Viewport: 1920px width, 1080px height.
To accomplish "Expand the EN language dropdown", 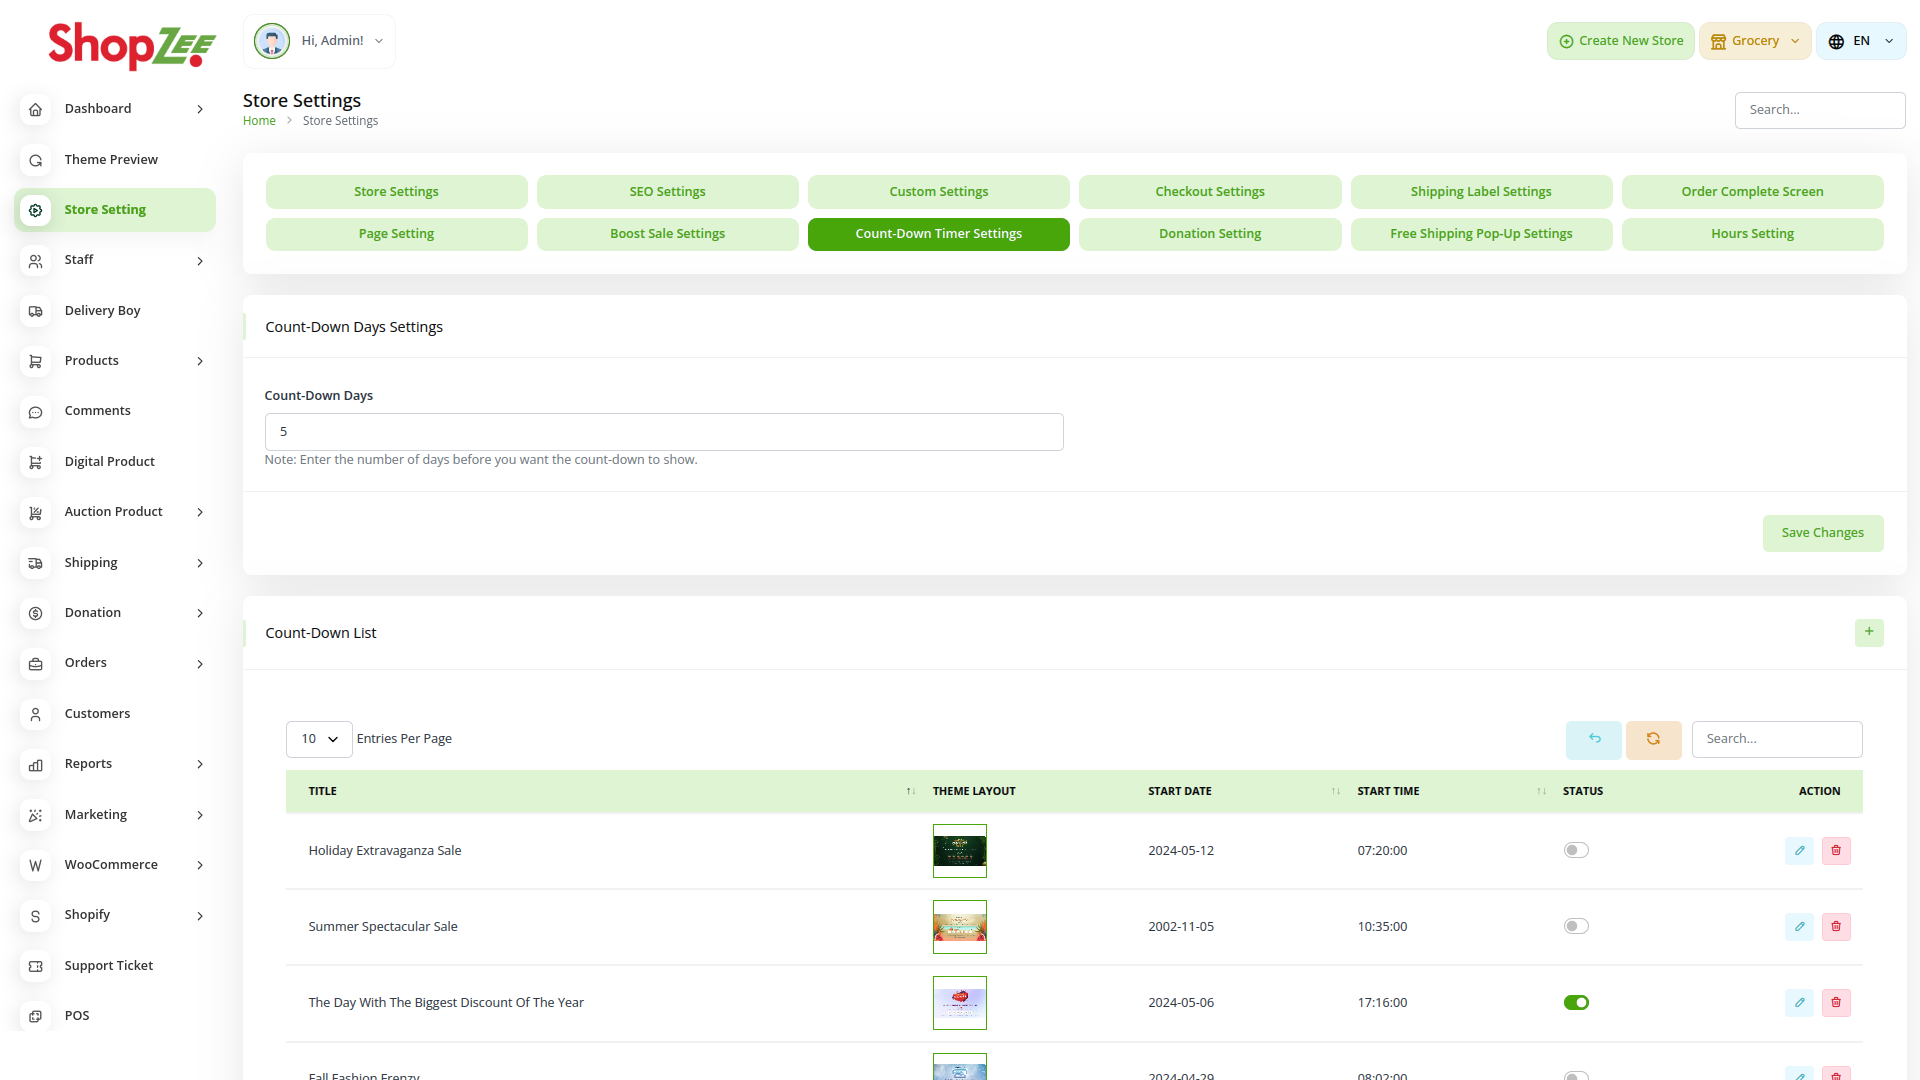I will point(1861,41).
